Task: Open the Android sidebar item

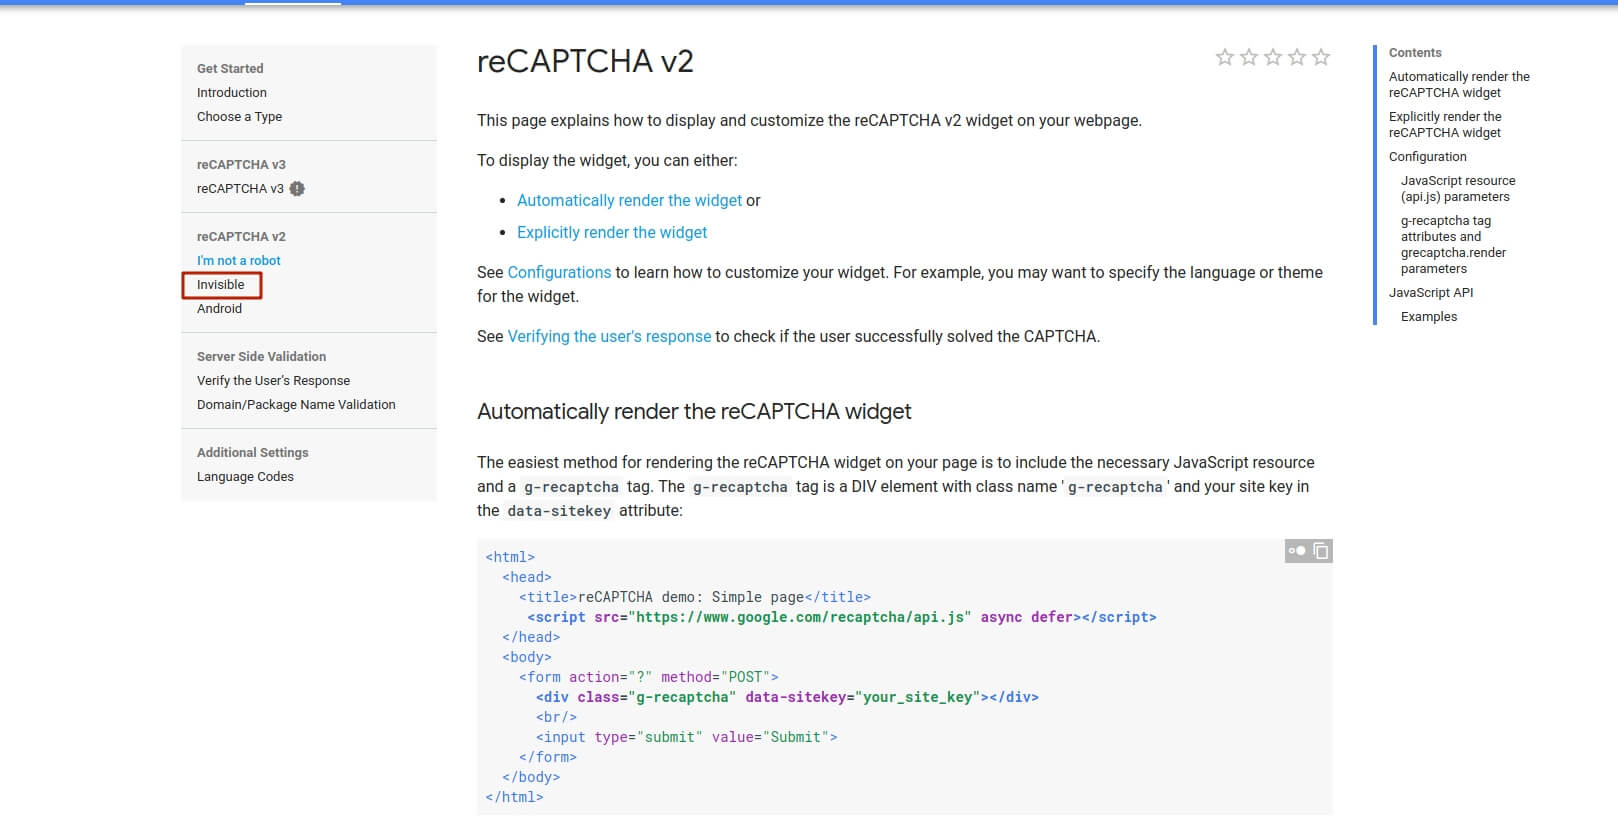Action: tap(219, 309)
